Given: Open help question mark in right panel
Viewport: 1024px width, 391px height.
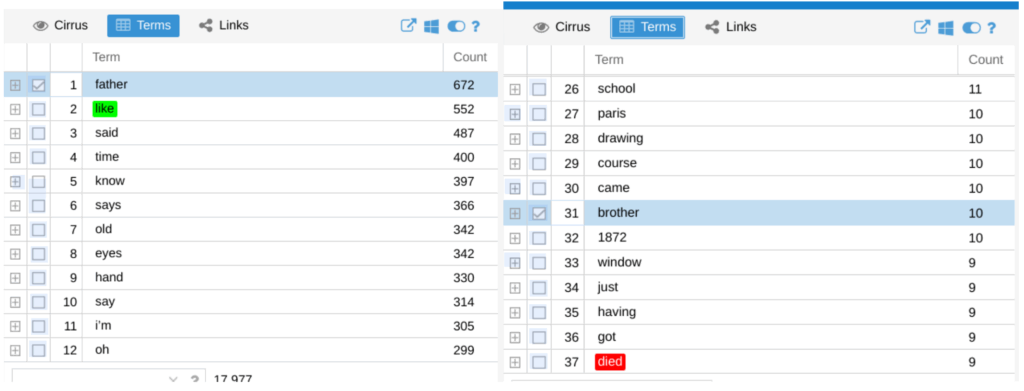Looking at the screenshot, I should tap(991, 27).
